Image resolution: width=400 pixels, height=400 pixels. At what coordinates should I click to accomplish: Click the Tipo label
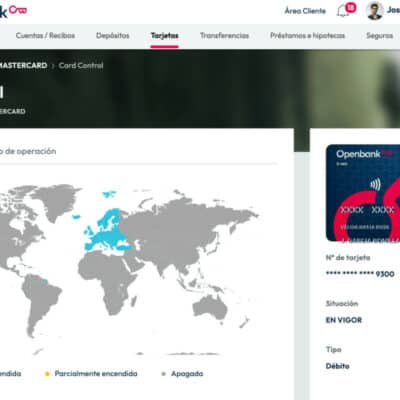coord(333,350)
